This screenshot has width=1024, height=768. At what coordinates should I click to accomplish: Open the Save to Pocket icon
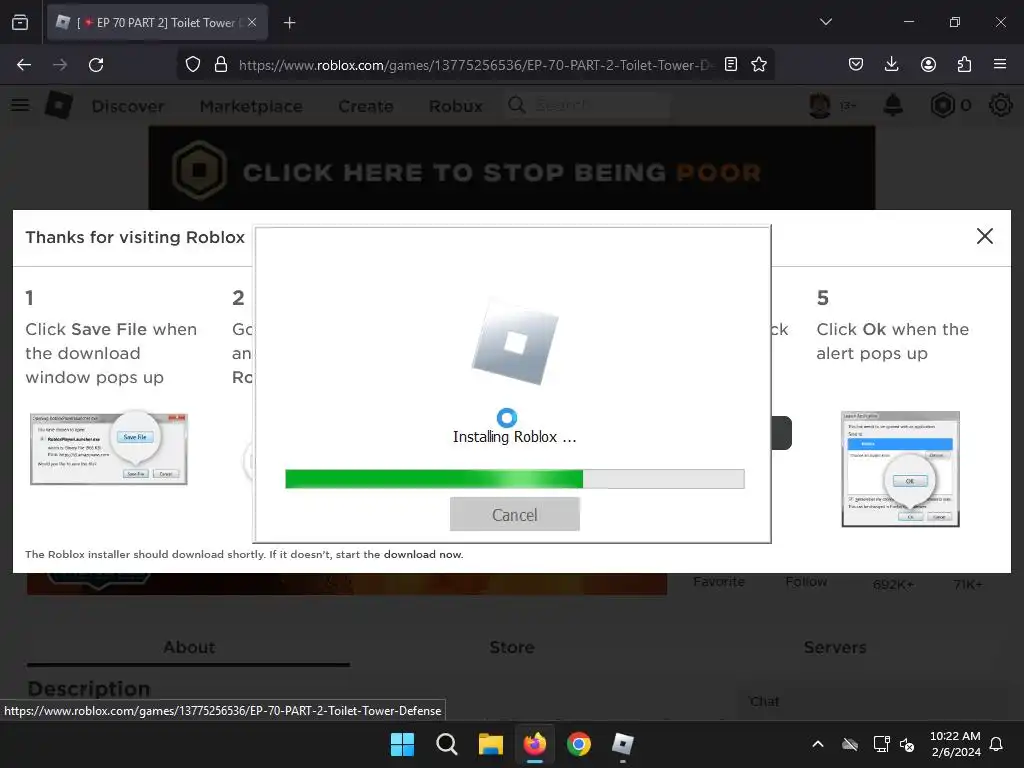(856, 65)
